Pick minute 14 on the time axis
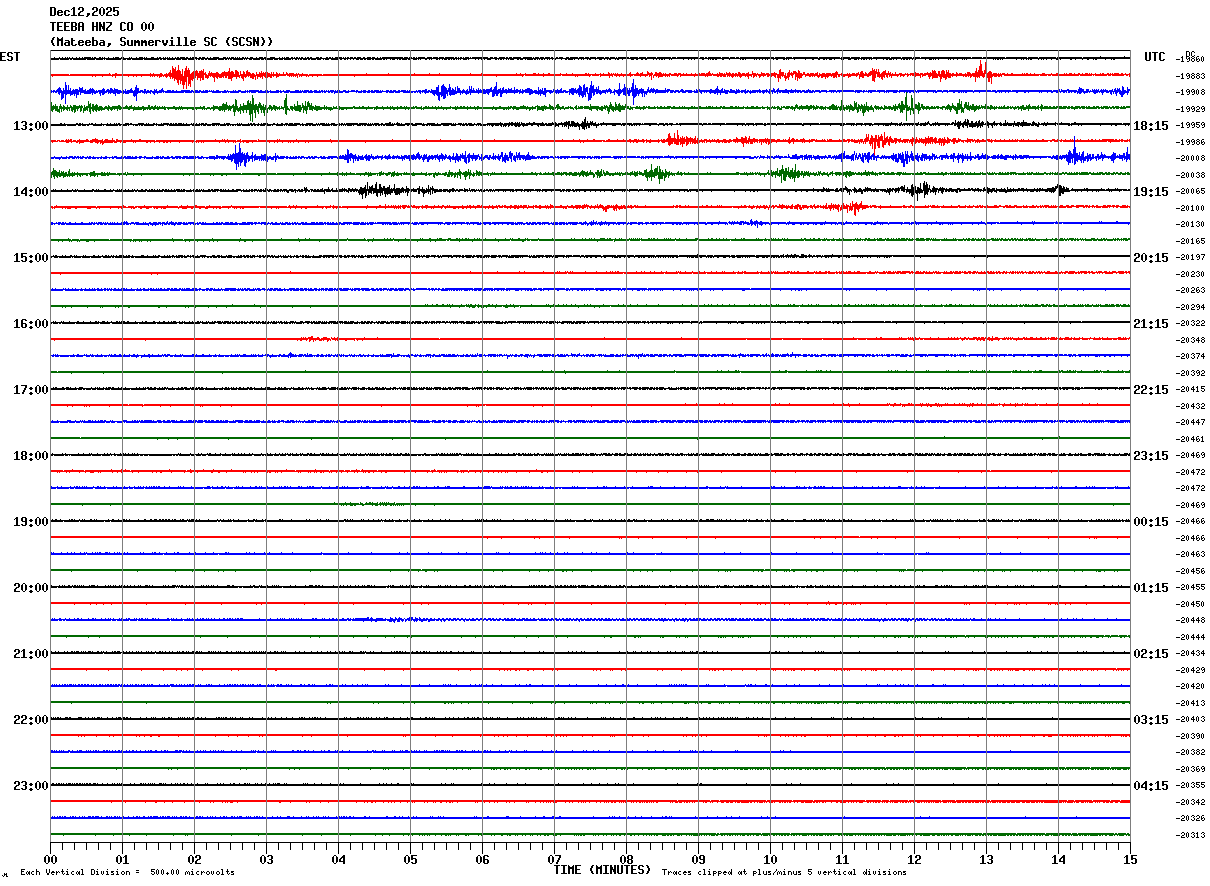Viewport: 1210px width, 886px height. (x=1058, y=859)
